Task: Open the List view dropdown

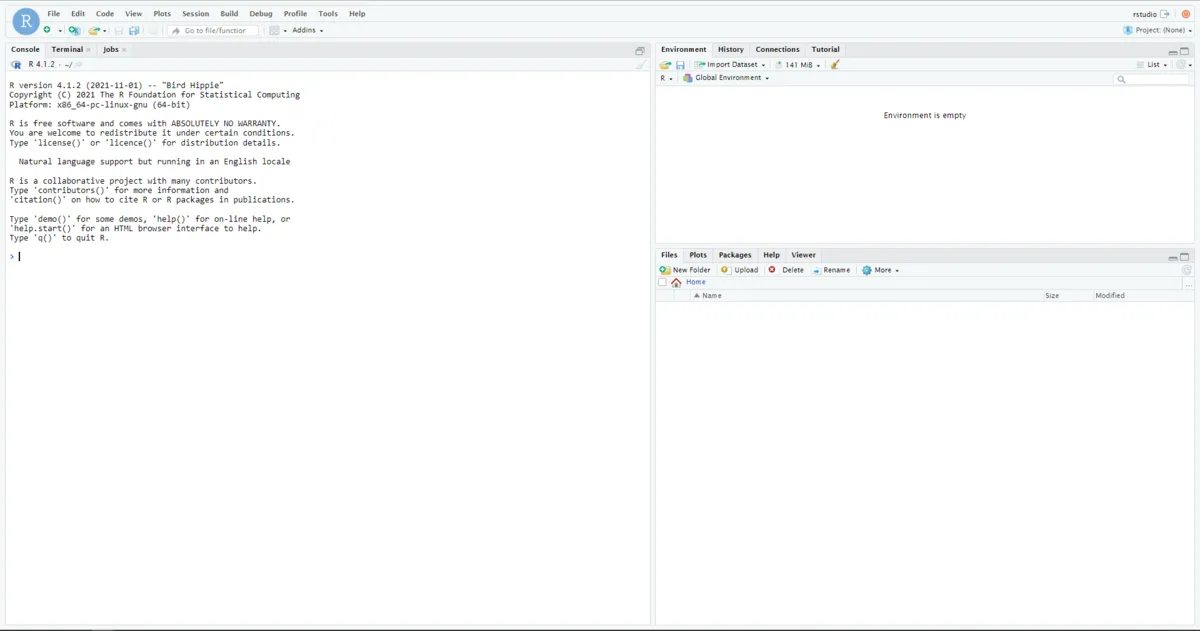Action: [1153, 65]
